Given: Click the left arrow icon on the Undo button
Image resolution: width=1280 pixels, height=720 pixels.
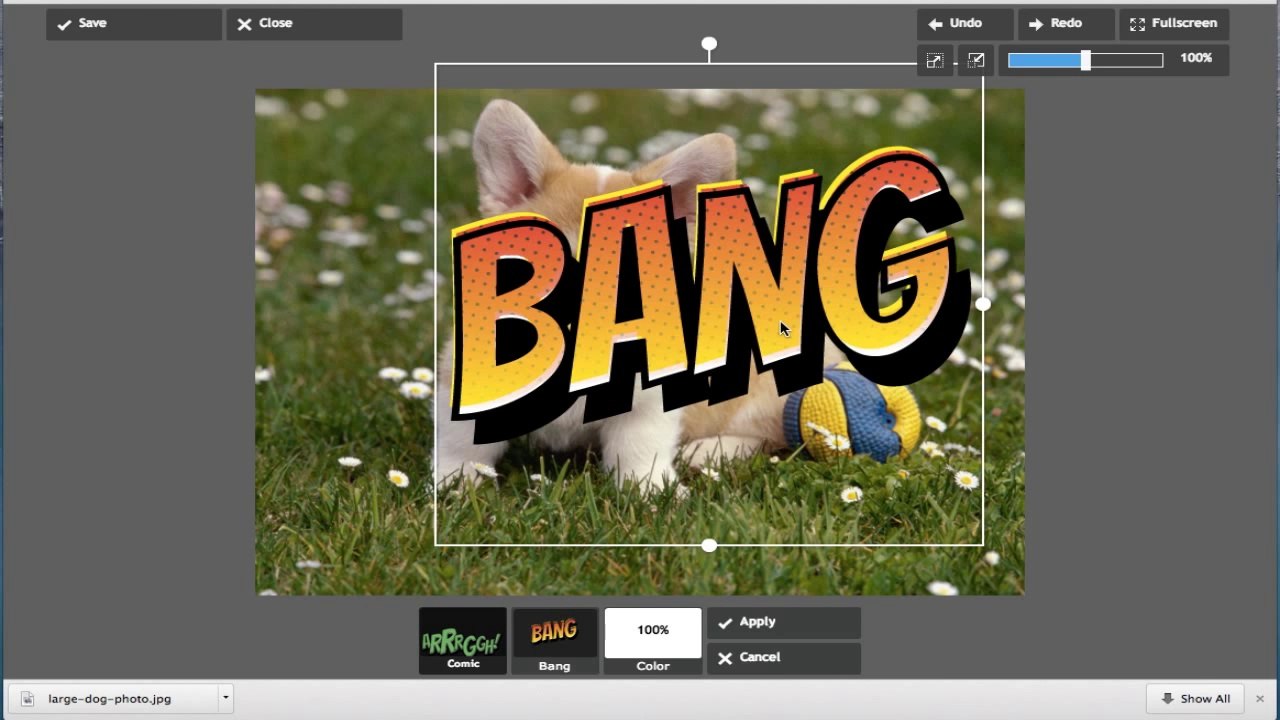Looking at the screenshot, I should coord(935,24).
